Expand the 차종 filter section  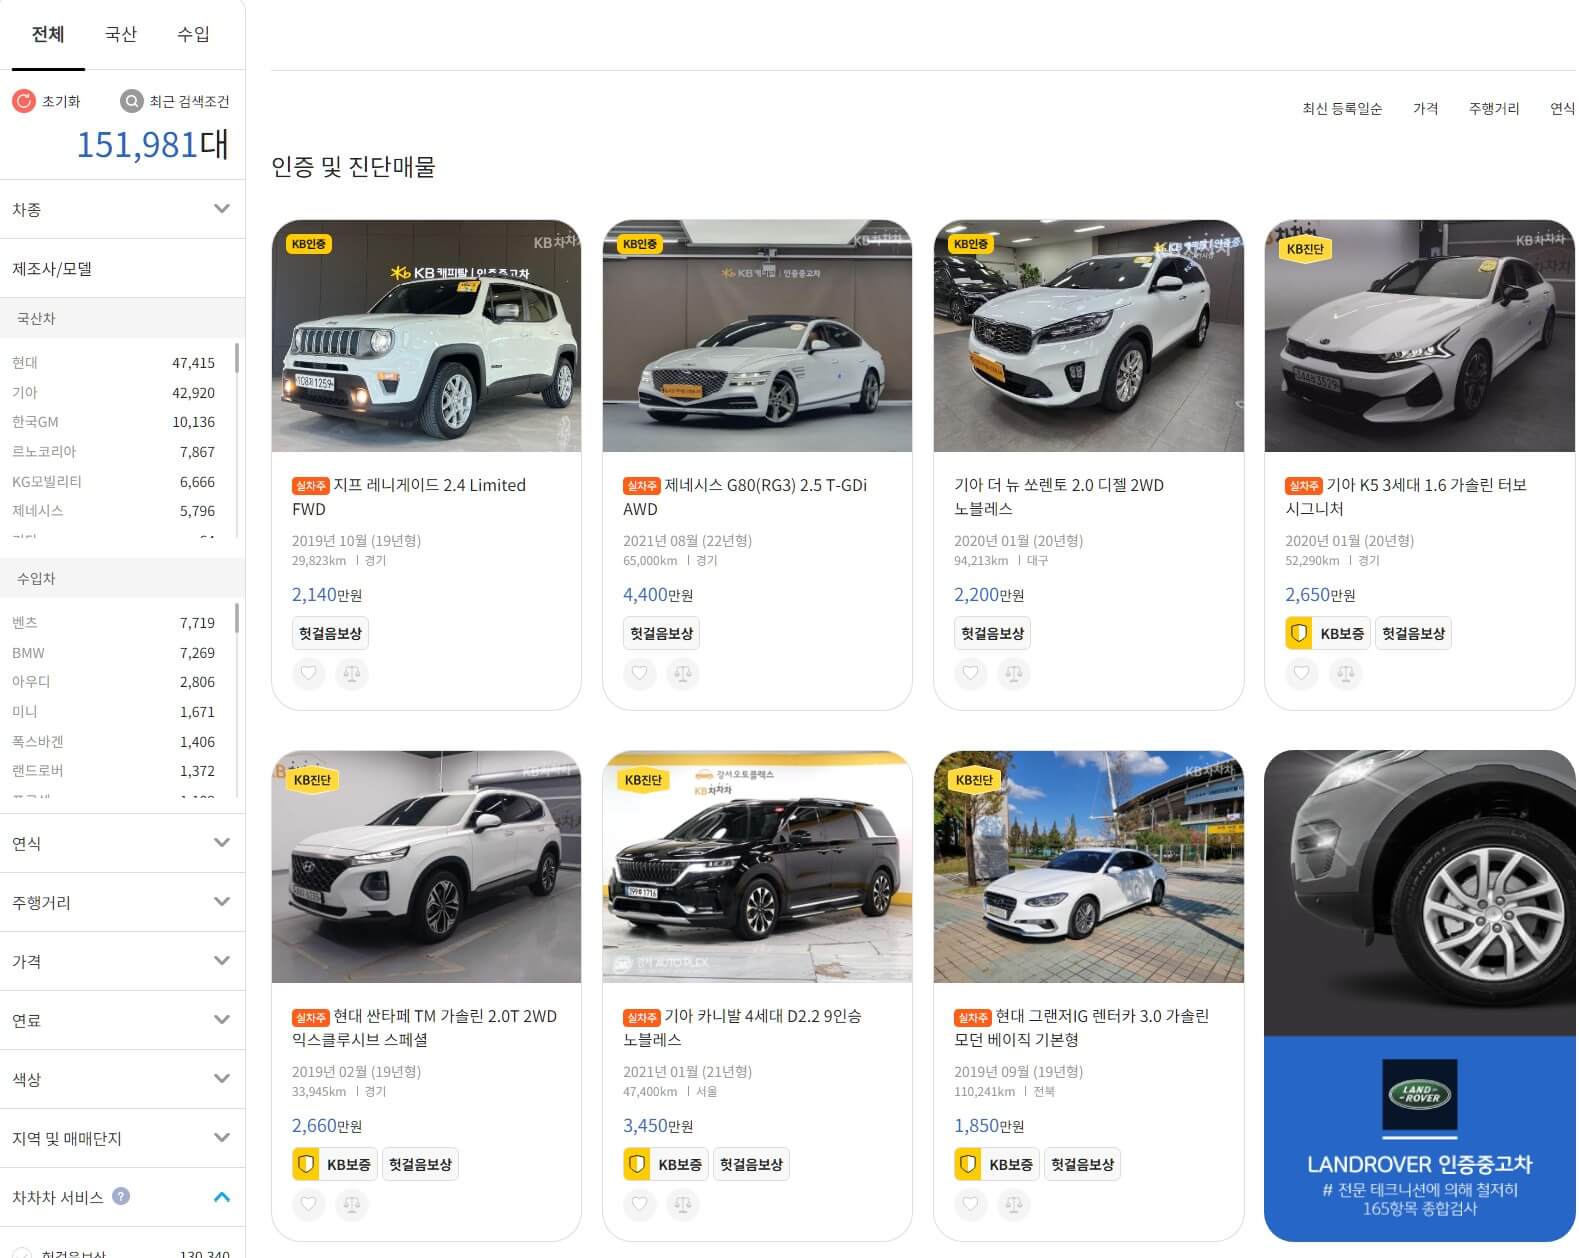tap(122, 209)
